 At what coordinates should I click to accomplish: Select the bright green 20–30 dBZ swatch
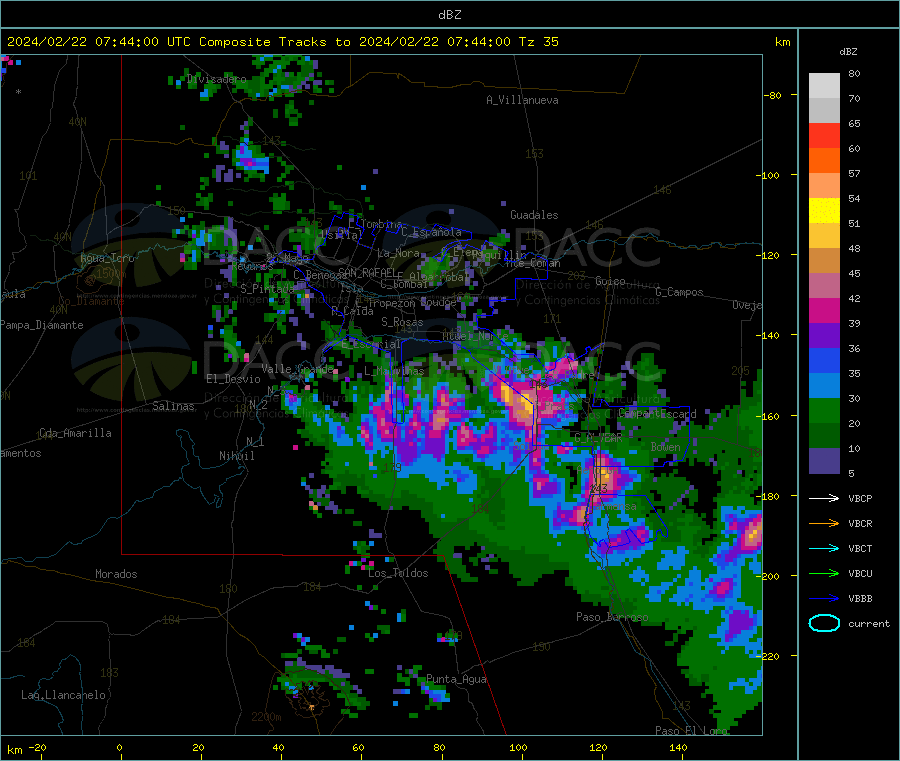[x=824, y=411]
